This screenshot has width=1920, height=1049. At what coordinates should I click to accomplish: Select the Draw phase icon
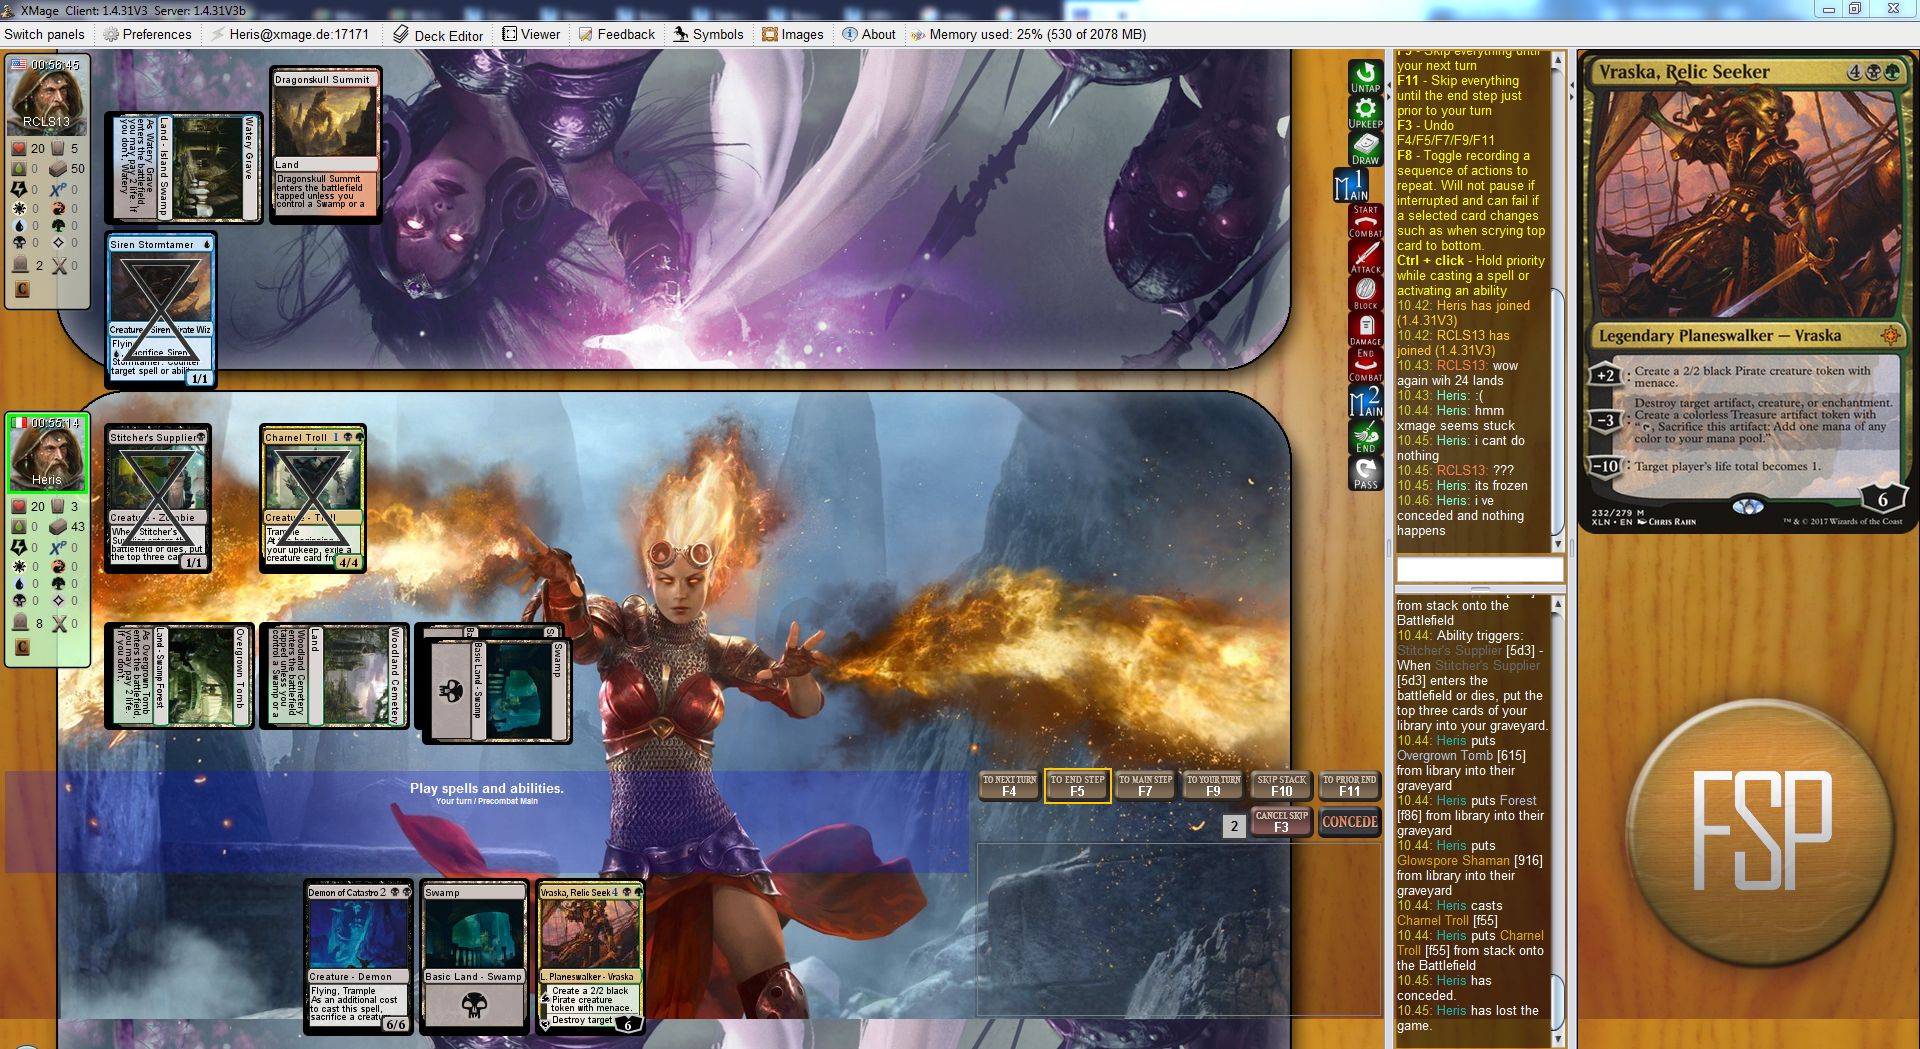1365,149
